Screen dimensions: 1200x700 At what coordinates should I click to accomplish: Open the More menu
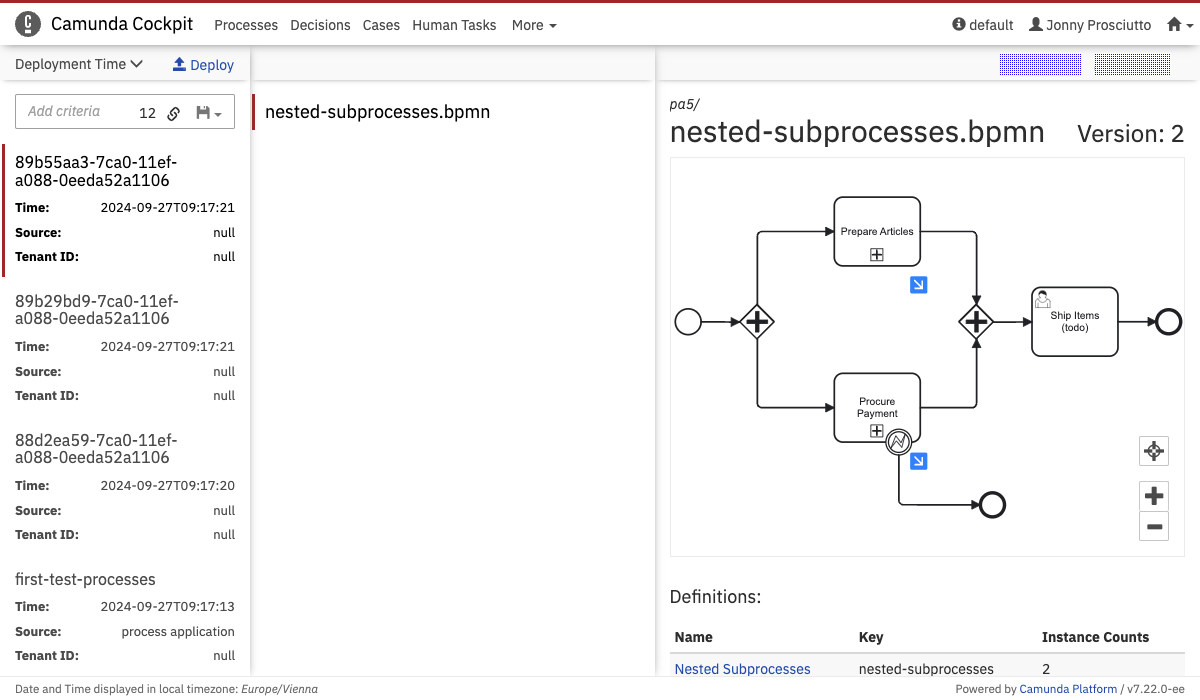click(534, 25)
